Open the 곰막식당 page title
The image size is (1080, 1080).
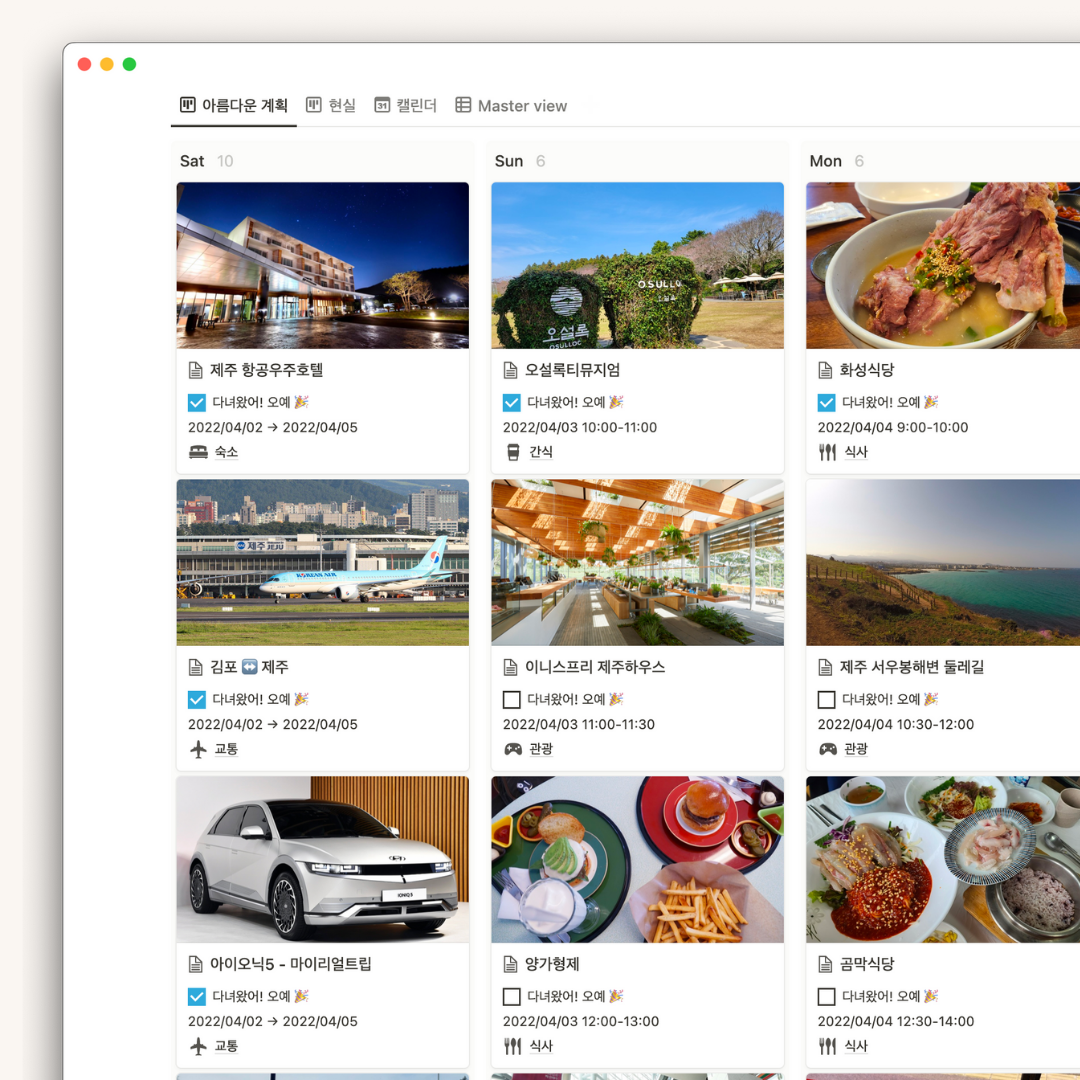[866, 964]
